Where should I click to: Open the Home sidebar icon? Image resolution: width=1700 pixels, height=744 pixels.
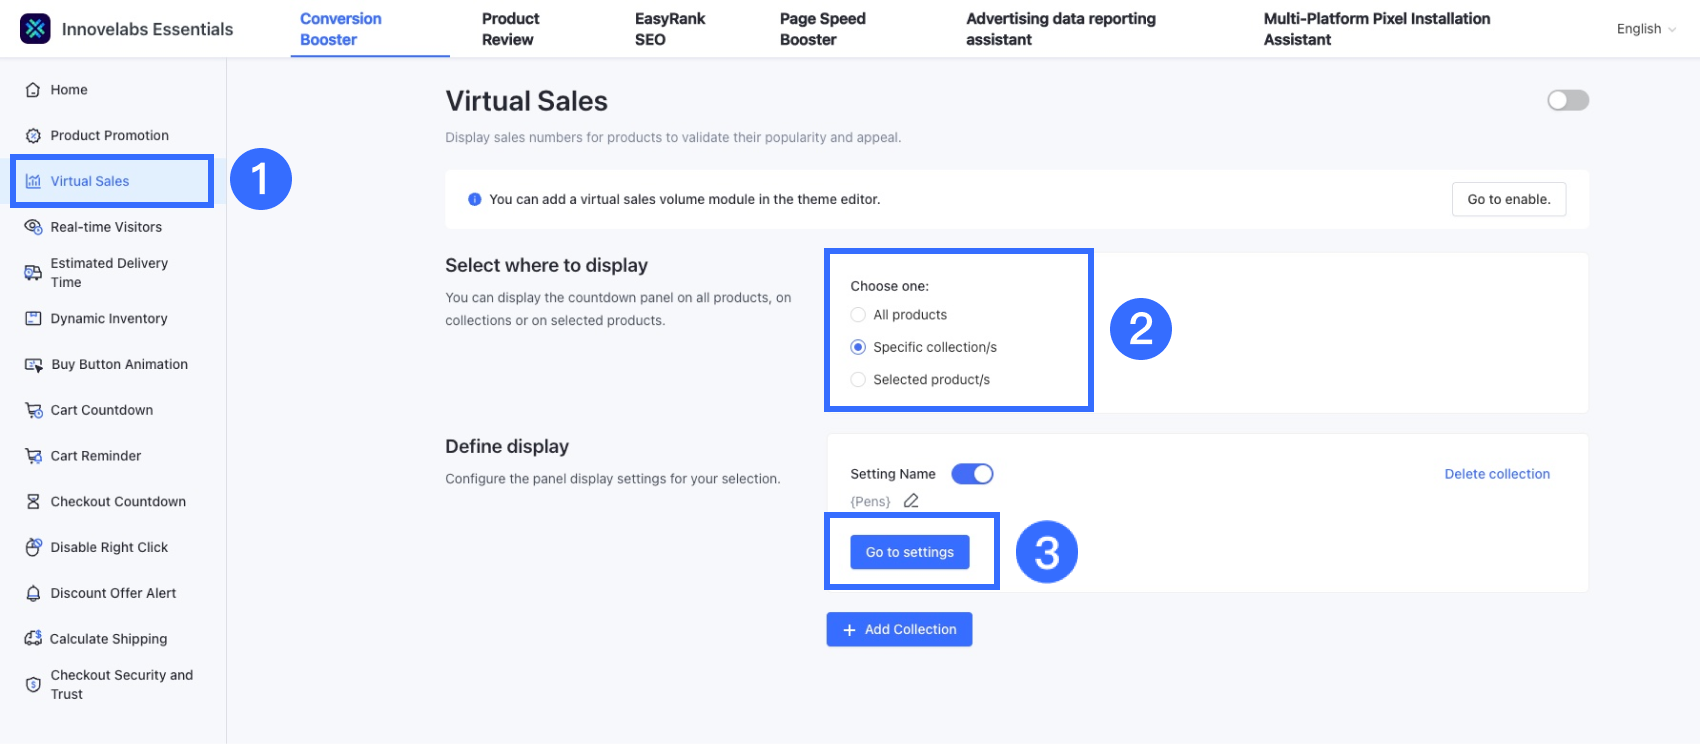(33, 90)
